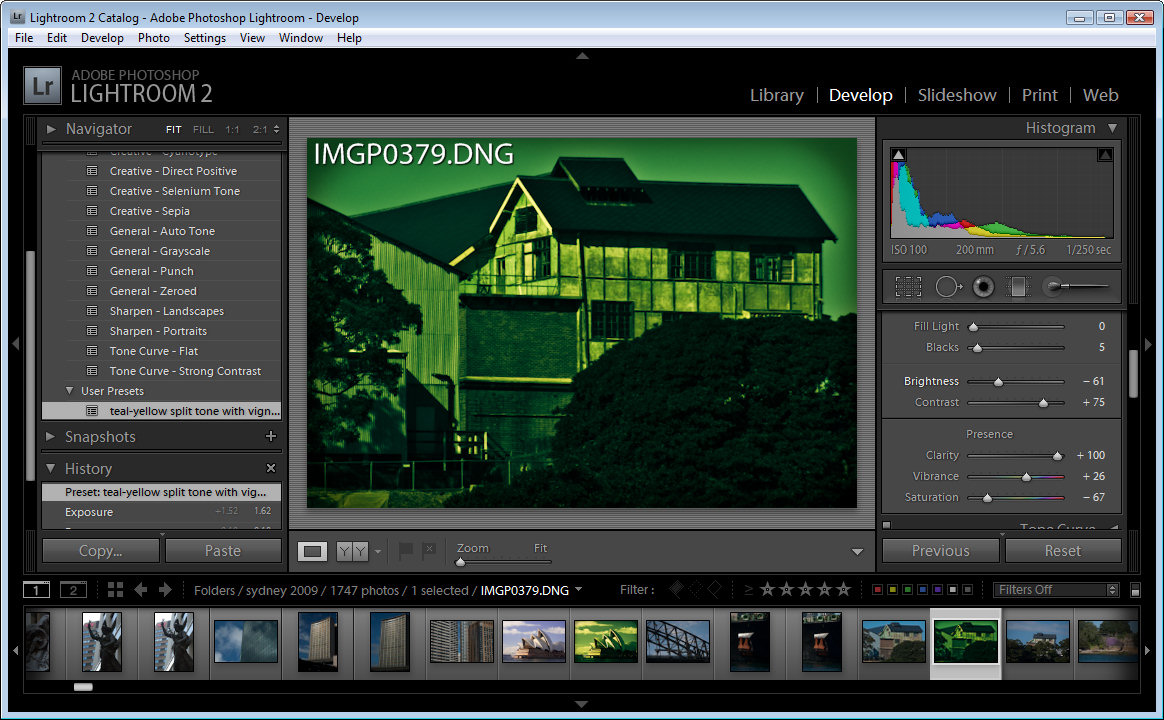The width and height of the screenshot is (1164, 720).
Task: Select the Harbour Bridge thumbnail in filmstrip
Action: click(678, 641)
